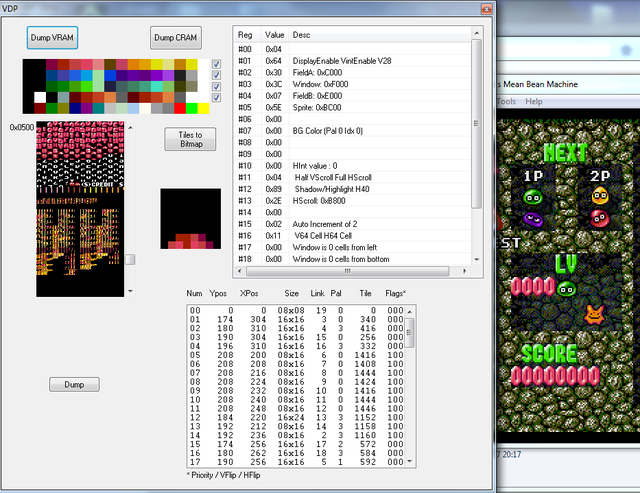
Task: Click the Value column header
Action: 275,35
